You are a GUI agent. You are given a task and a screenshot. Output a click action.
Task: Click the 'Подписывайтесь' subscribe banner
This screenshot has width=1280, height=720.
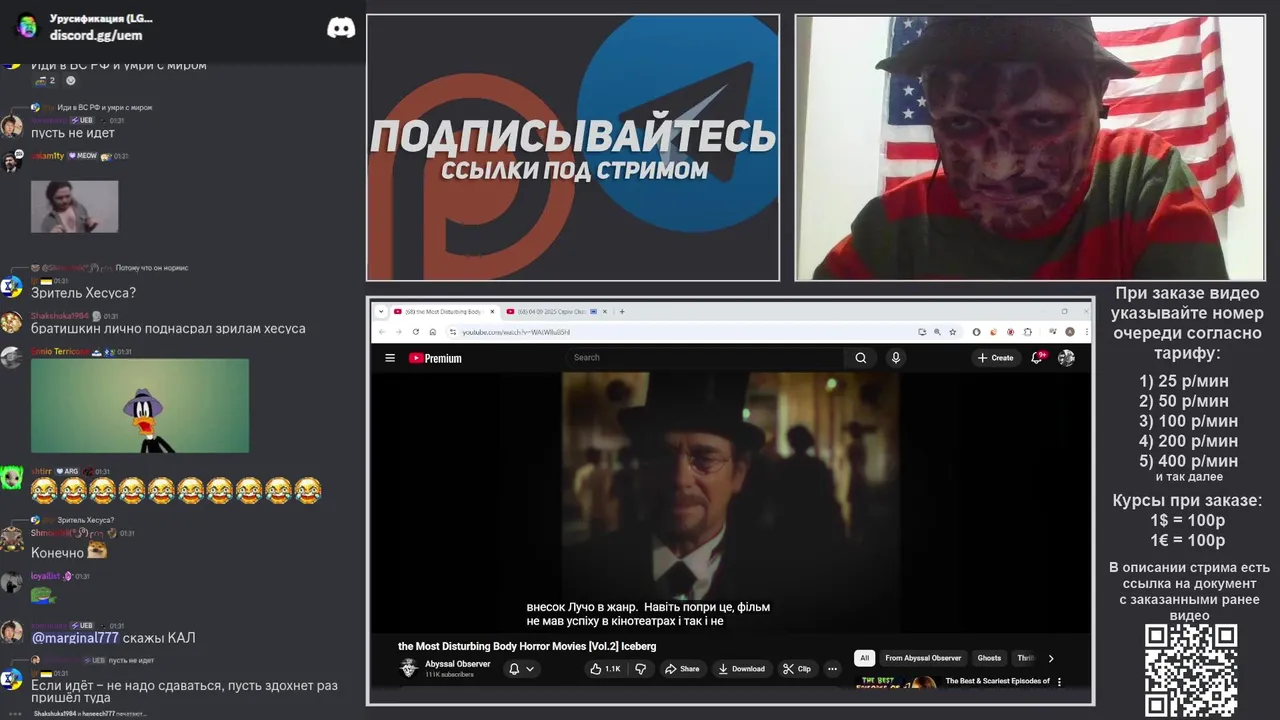coord(573,148)
